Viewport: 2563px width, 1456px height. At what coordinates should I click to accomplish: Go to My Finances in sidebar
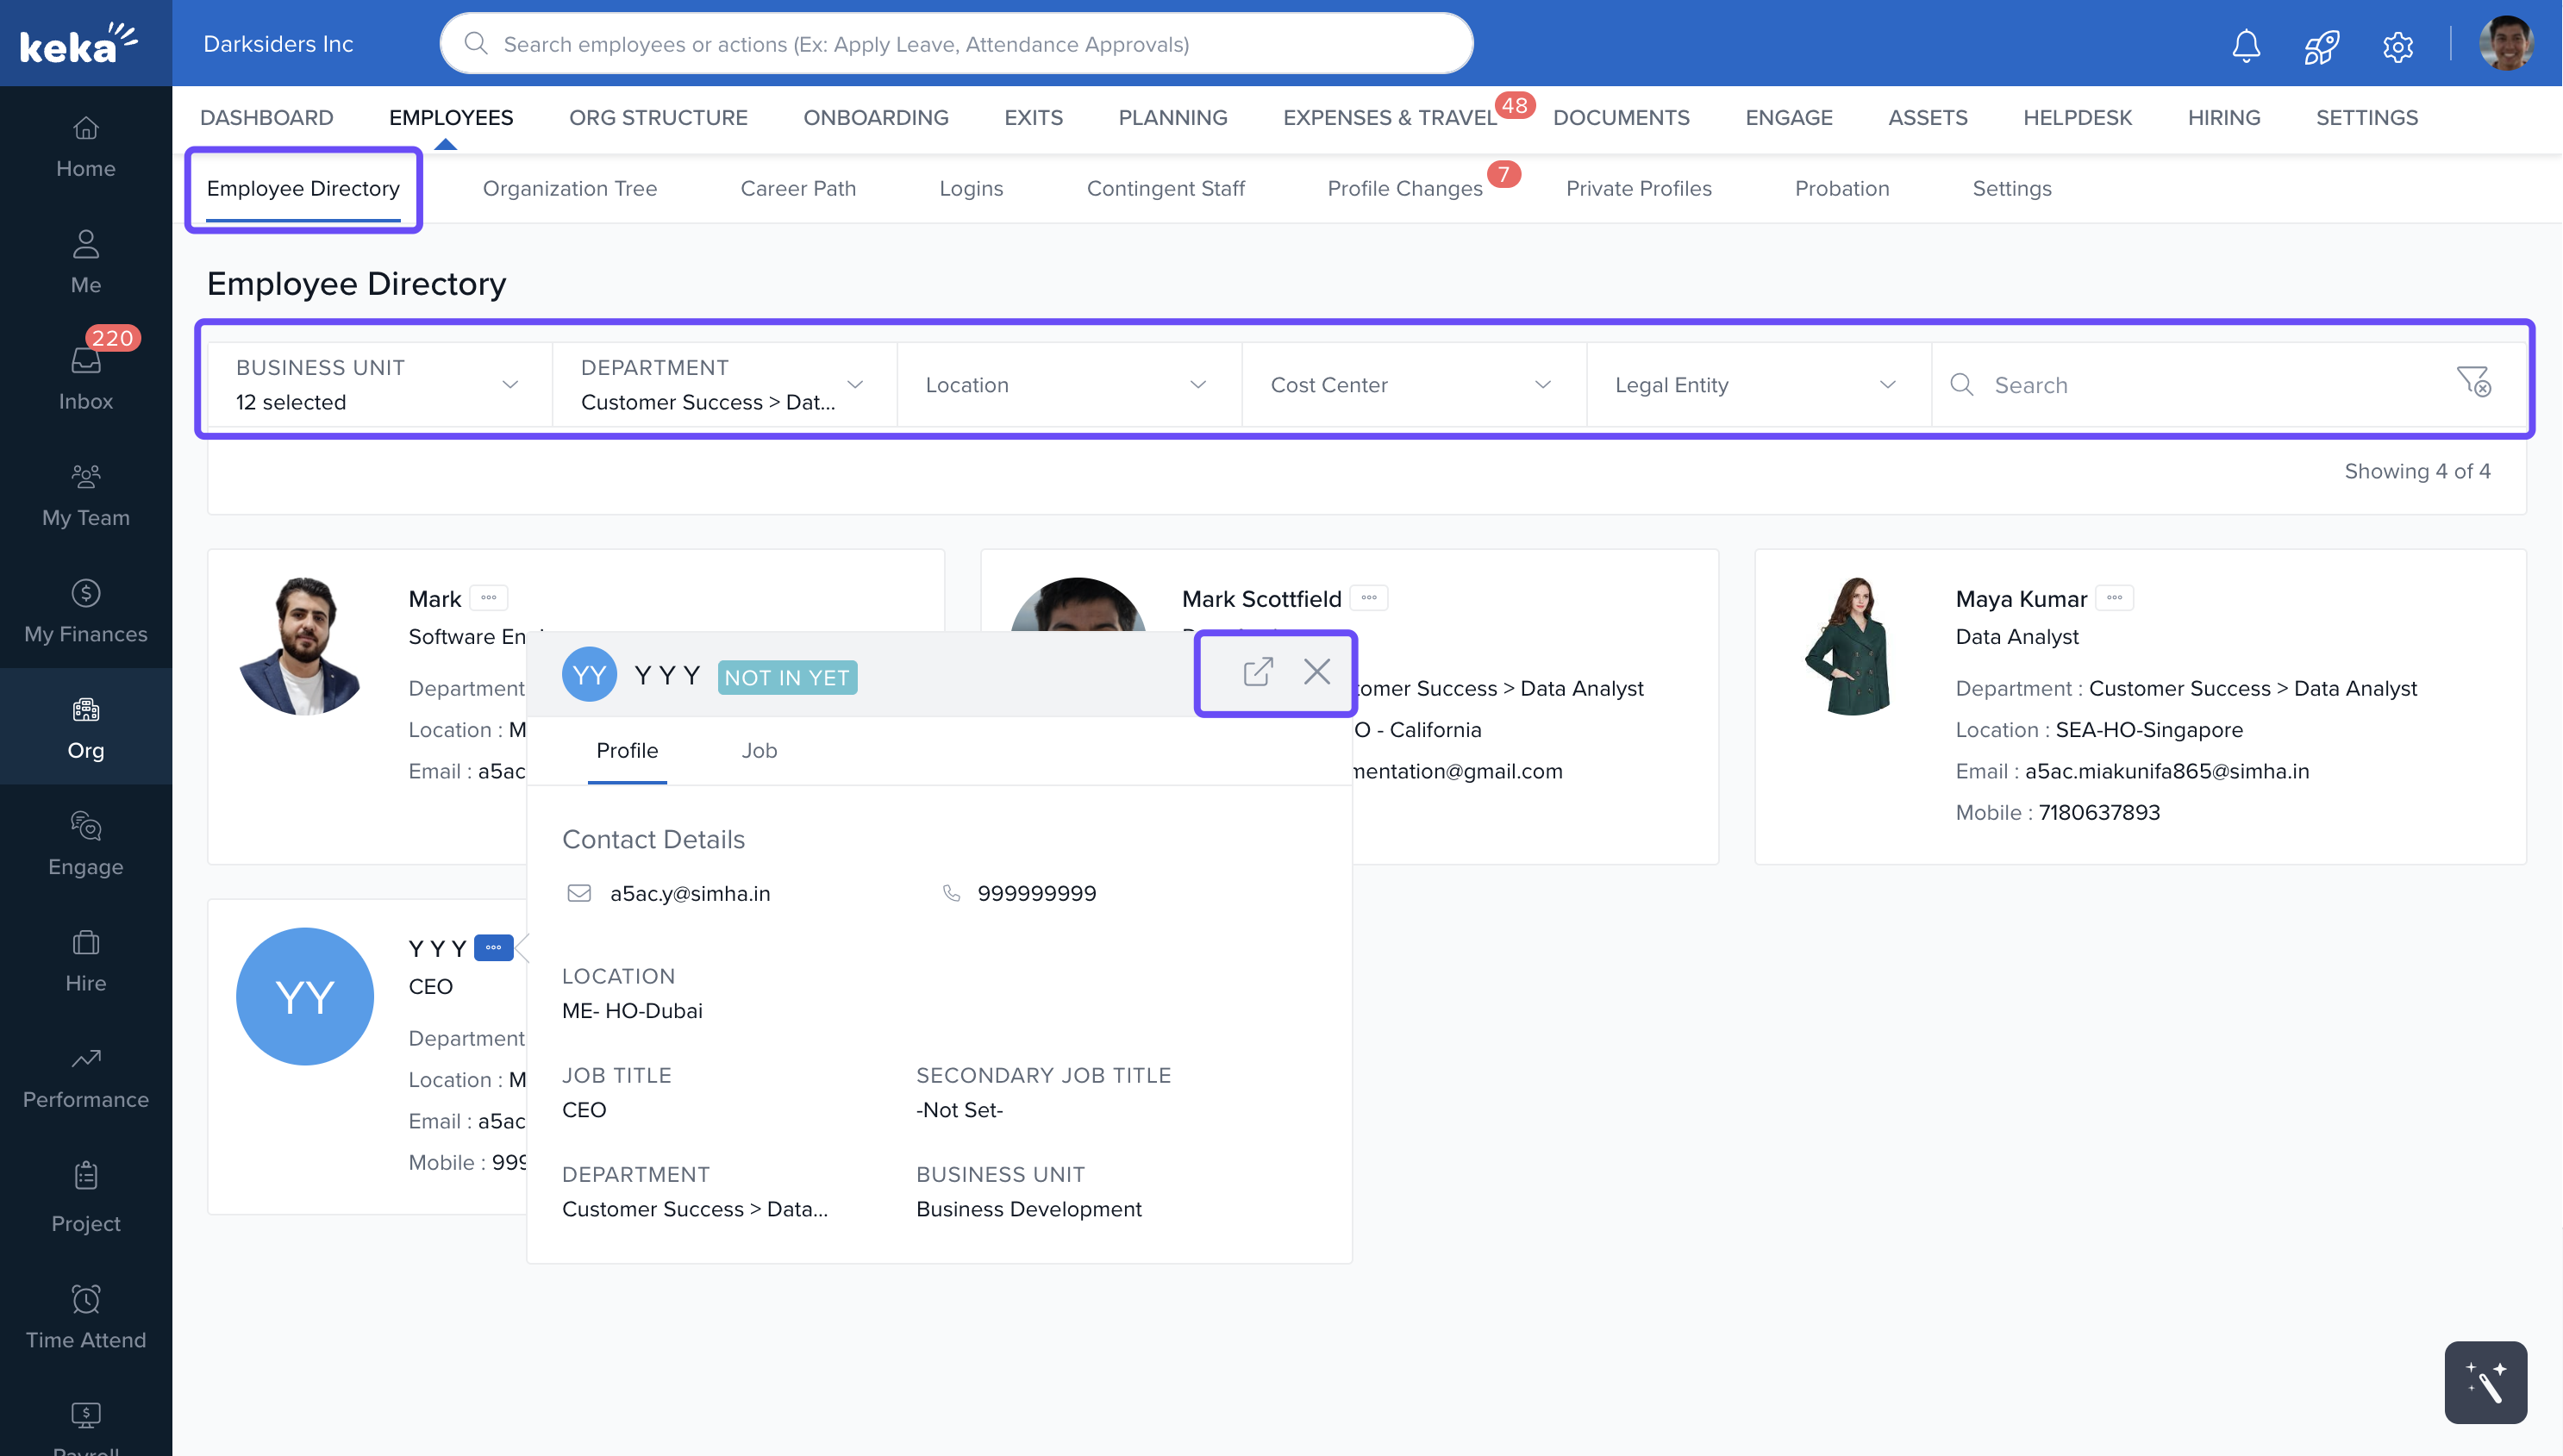86,610
